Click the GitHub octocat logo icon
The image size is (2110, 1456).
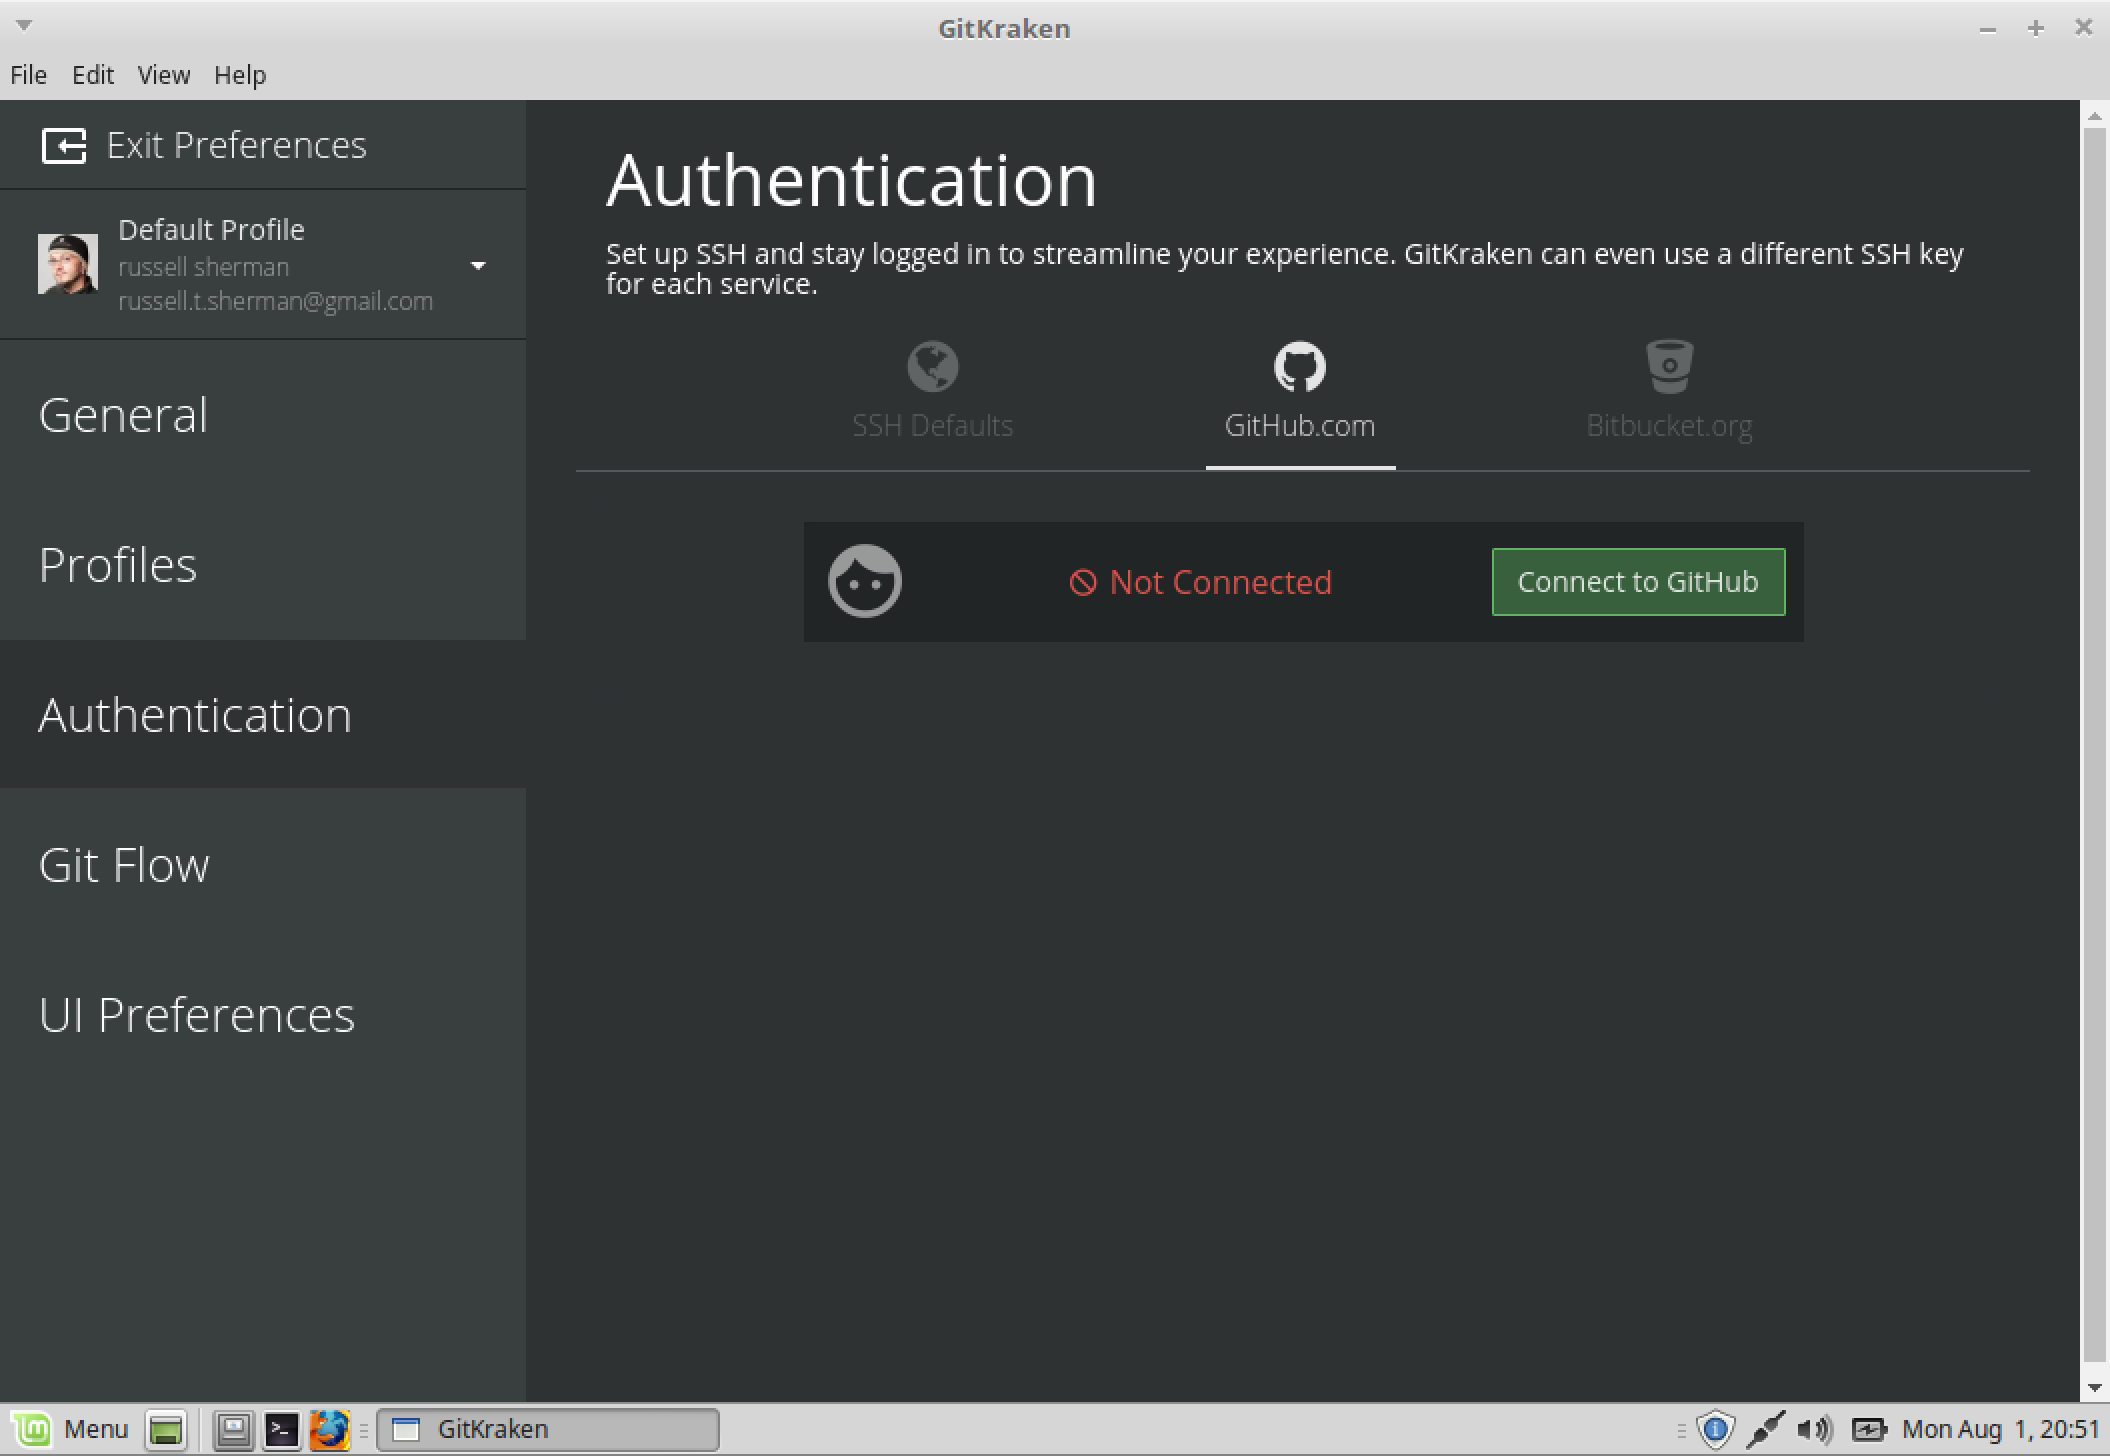click(x=1299, y=366)
